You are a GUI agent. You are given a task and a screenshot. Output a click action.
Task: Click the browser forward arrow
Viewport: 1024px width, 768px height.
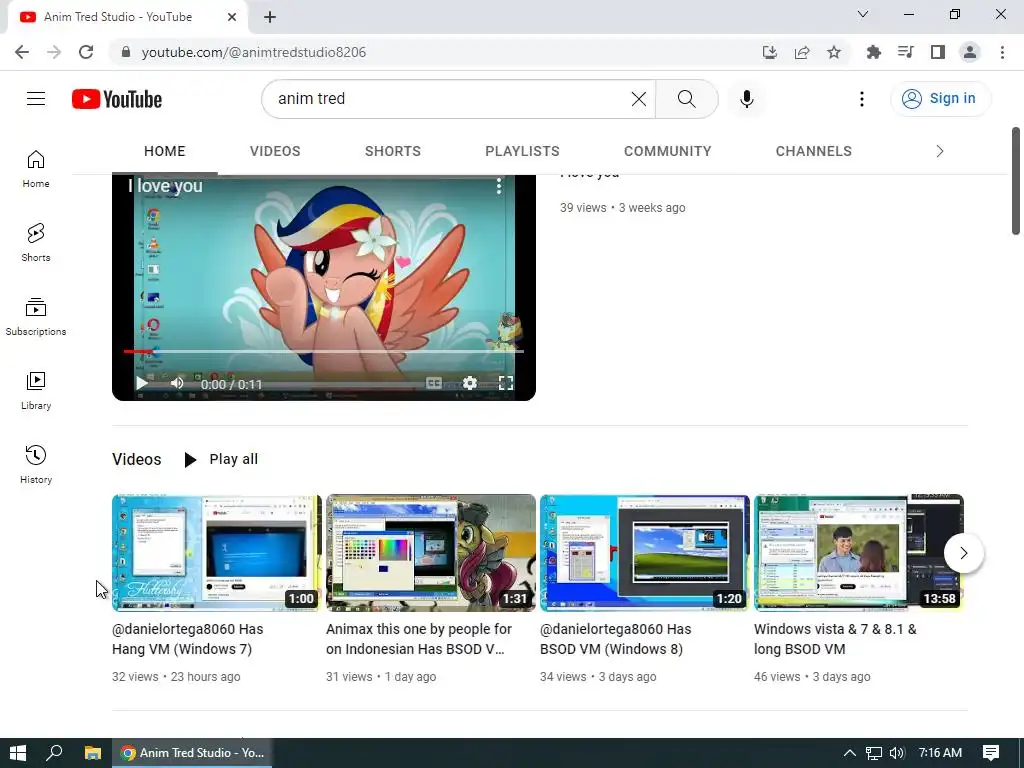[x=54, y=52]
